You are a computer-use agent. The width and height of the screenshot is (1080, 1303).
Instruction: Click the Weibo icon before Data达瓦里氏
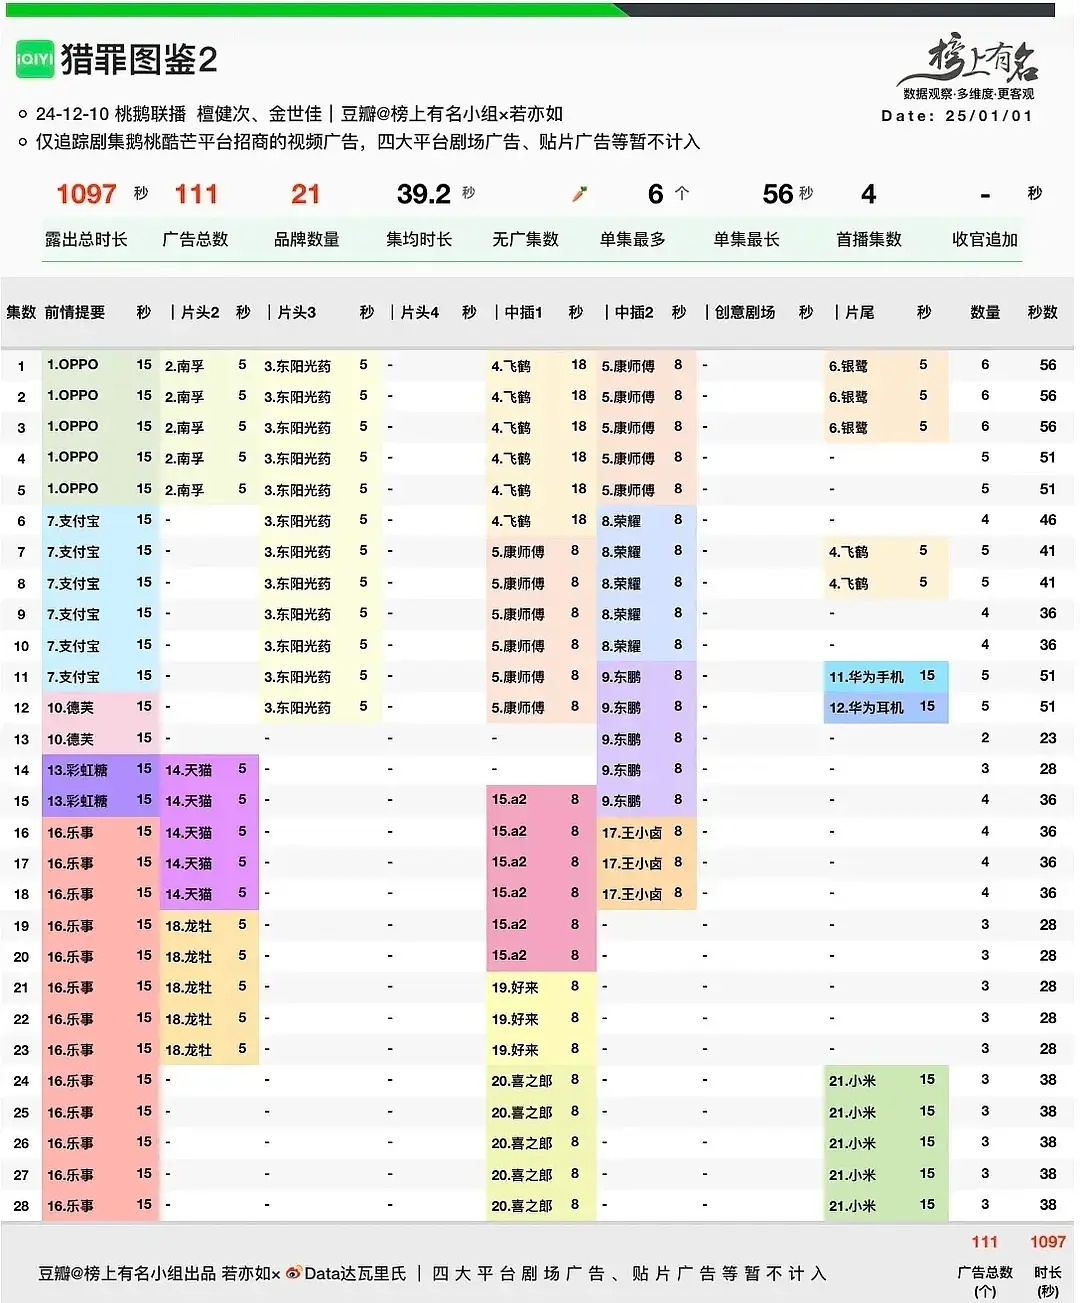293,1274
